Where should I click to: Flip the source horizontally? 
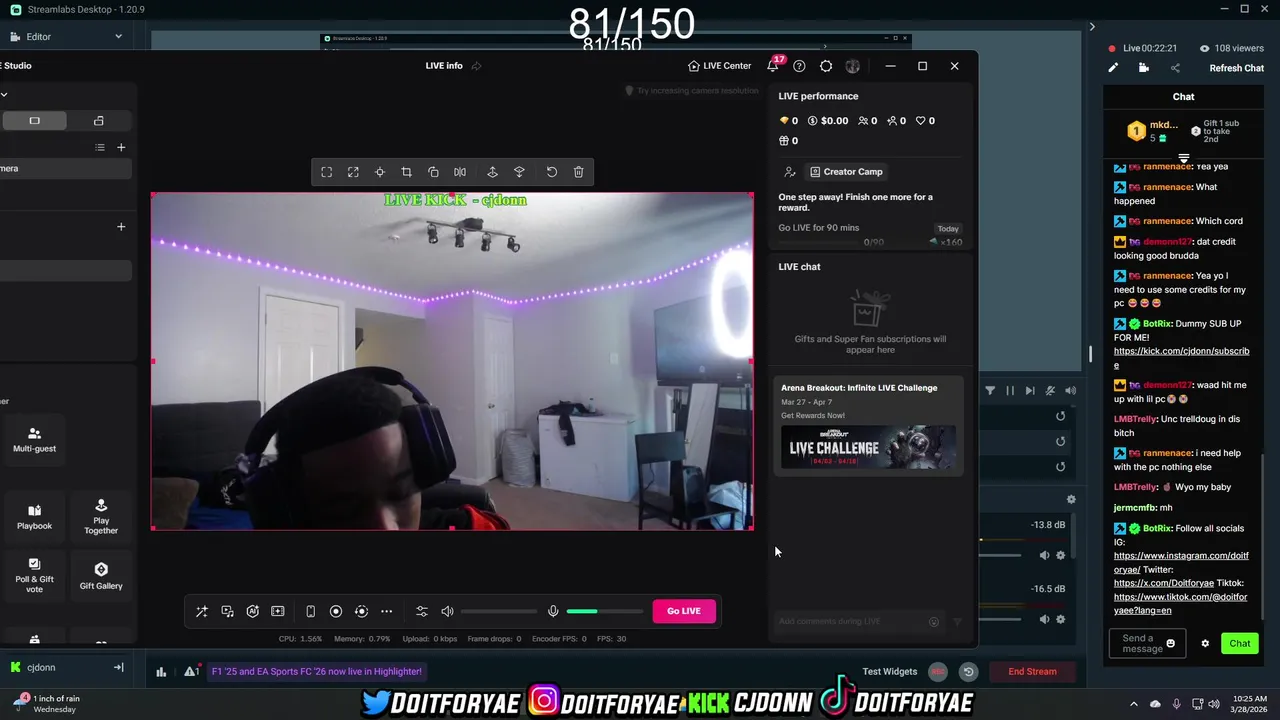click(460, 172)
